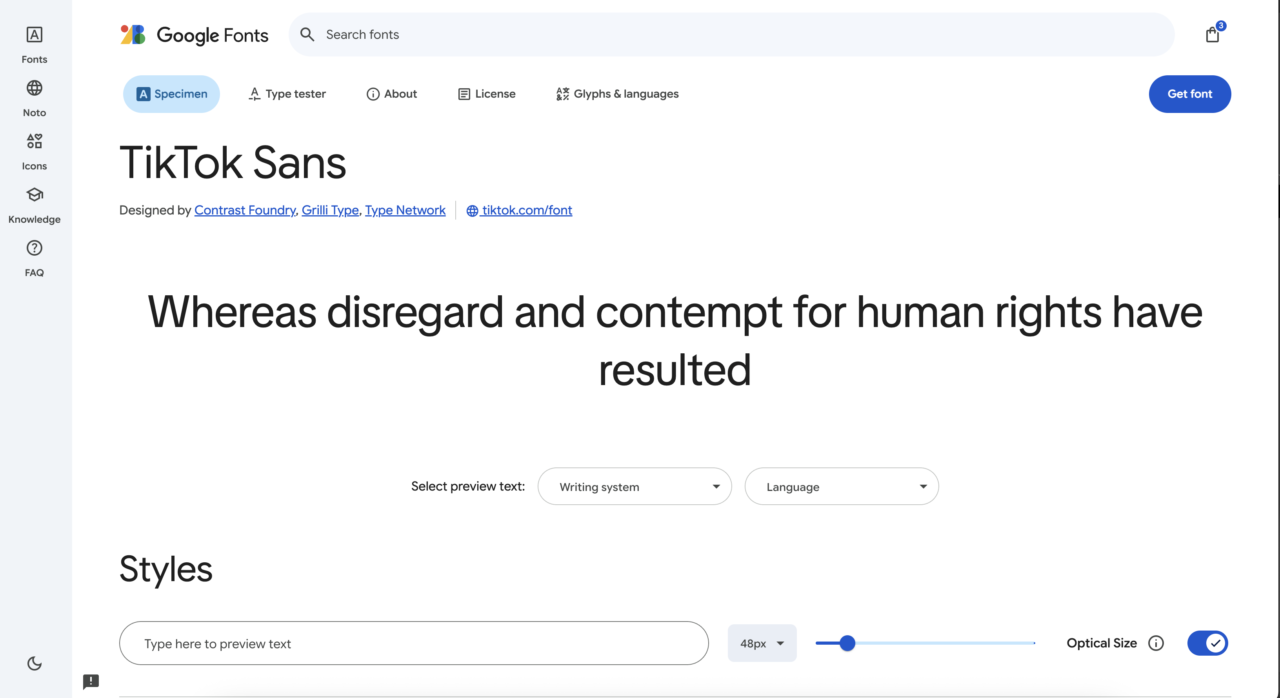Select the Specimen tab
This screenshot has width=1280, height=698.
(172, 94)
